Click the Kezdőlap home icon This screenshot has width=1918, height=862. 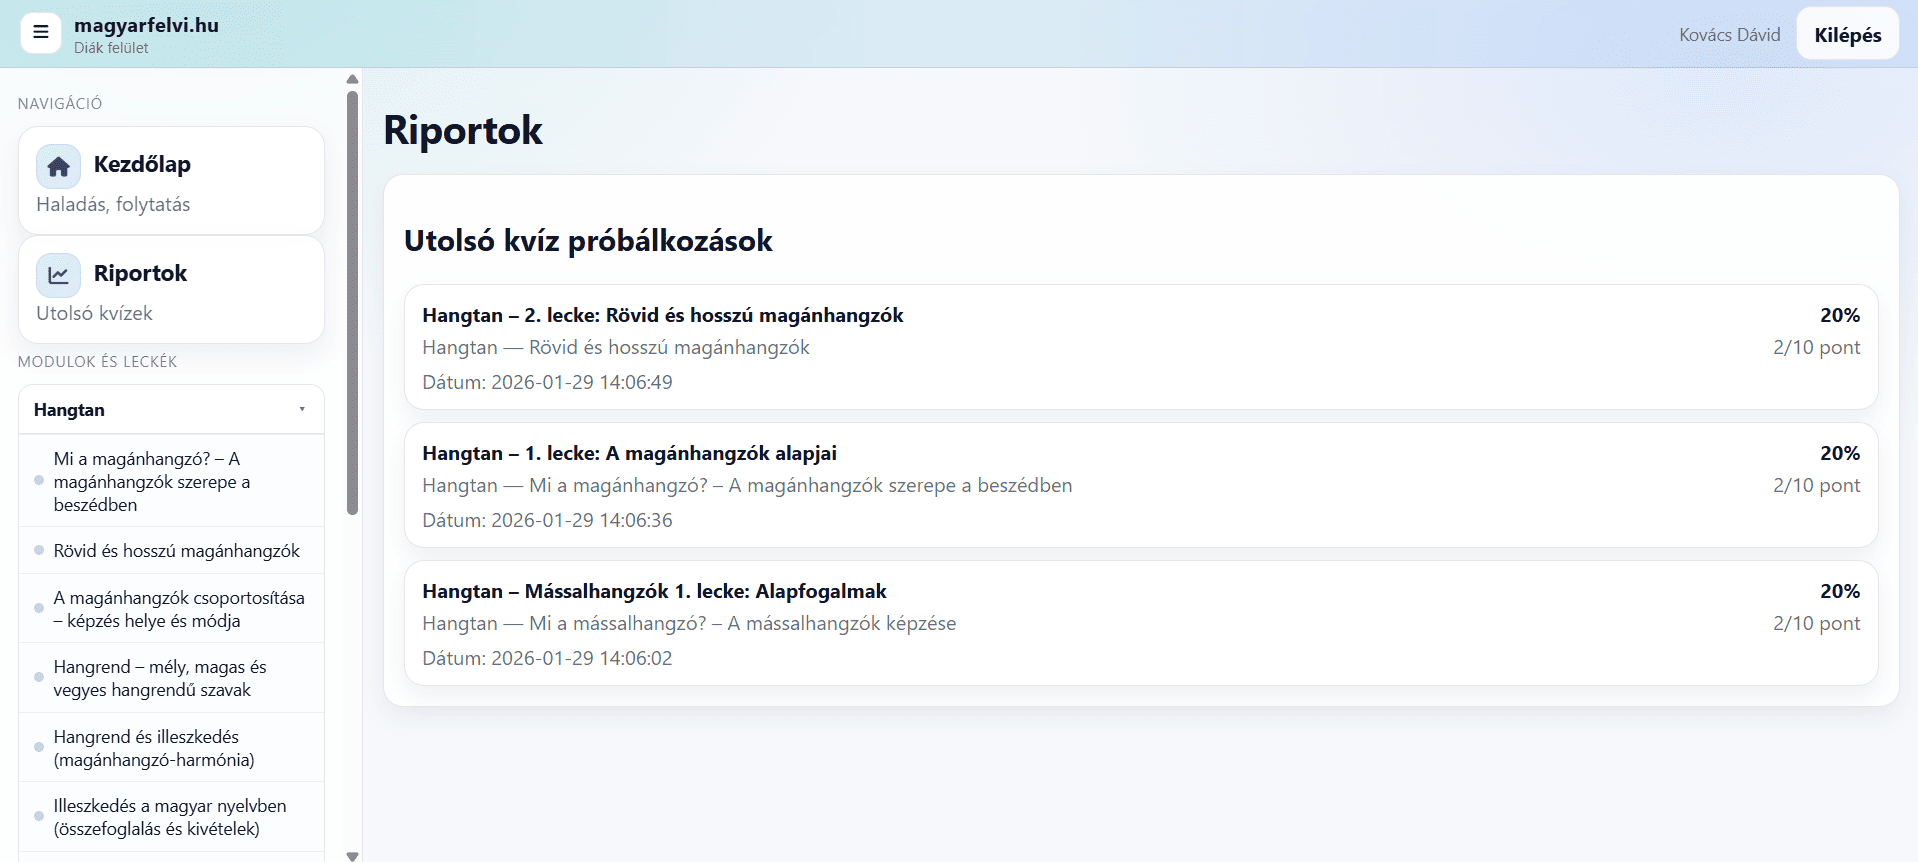[x=58, y=166]
